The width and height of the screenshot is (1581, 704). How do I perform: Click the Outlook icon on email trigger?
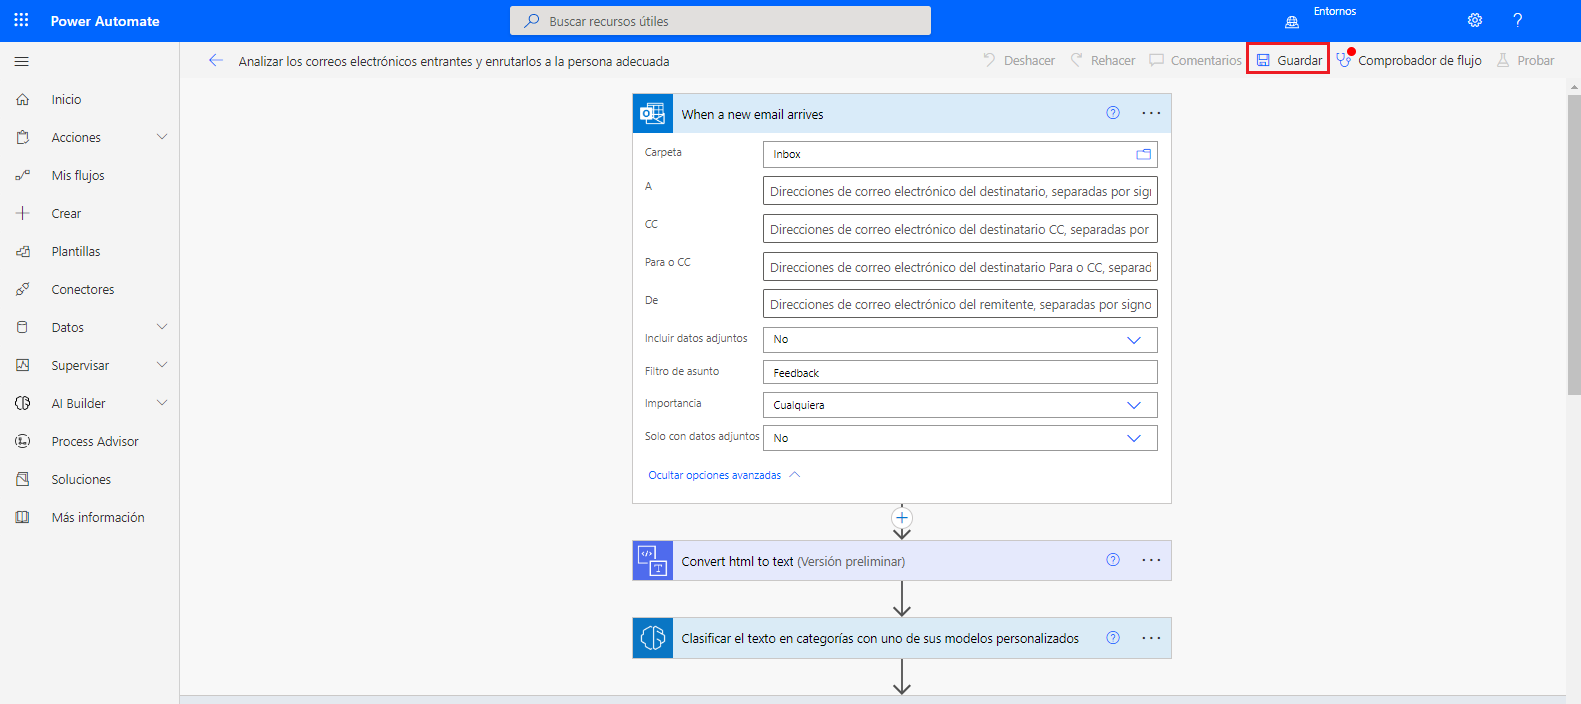653,114
